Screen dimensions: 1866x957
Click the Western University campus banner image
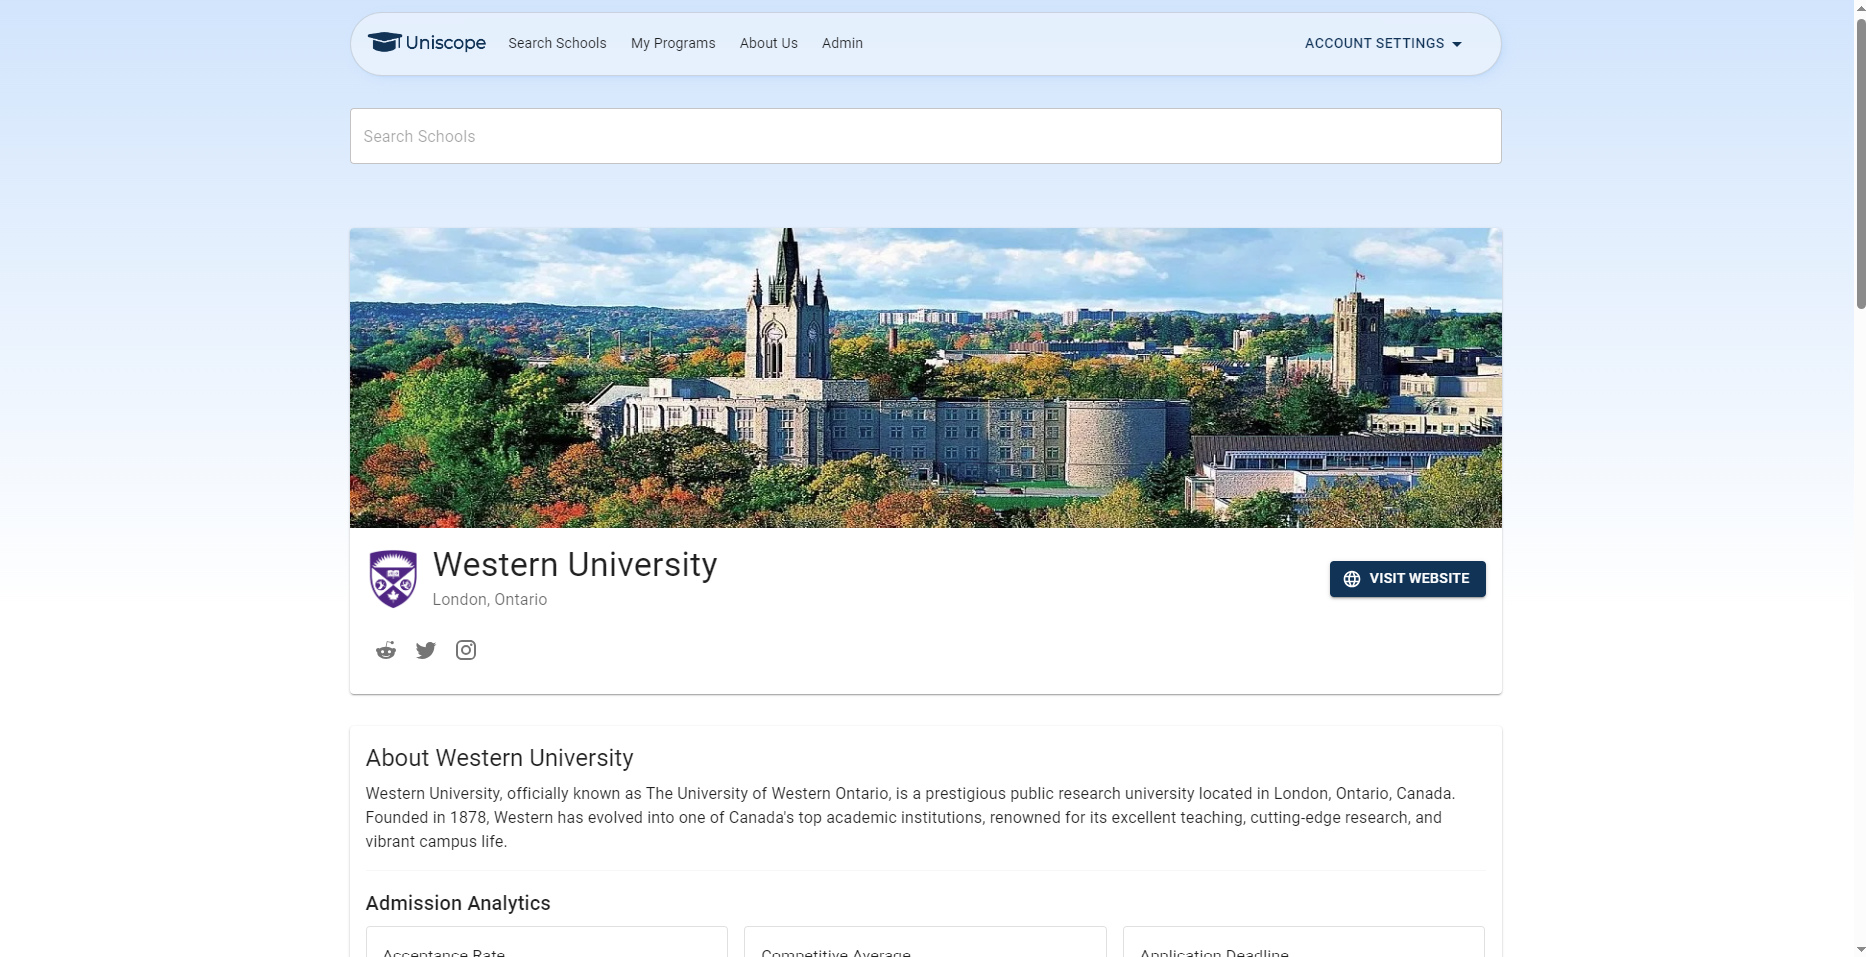pyautogui.click(x=925, y=378)
